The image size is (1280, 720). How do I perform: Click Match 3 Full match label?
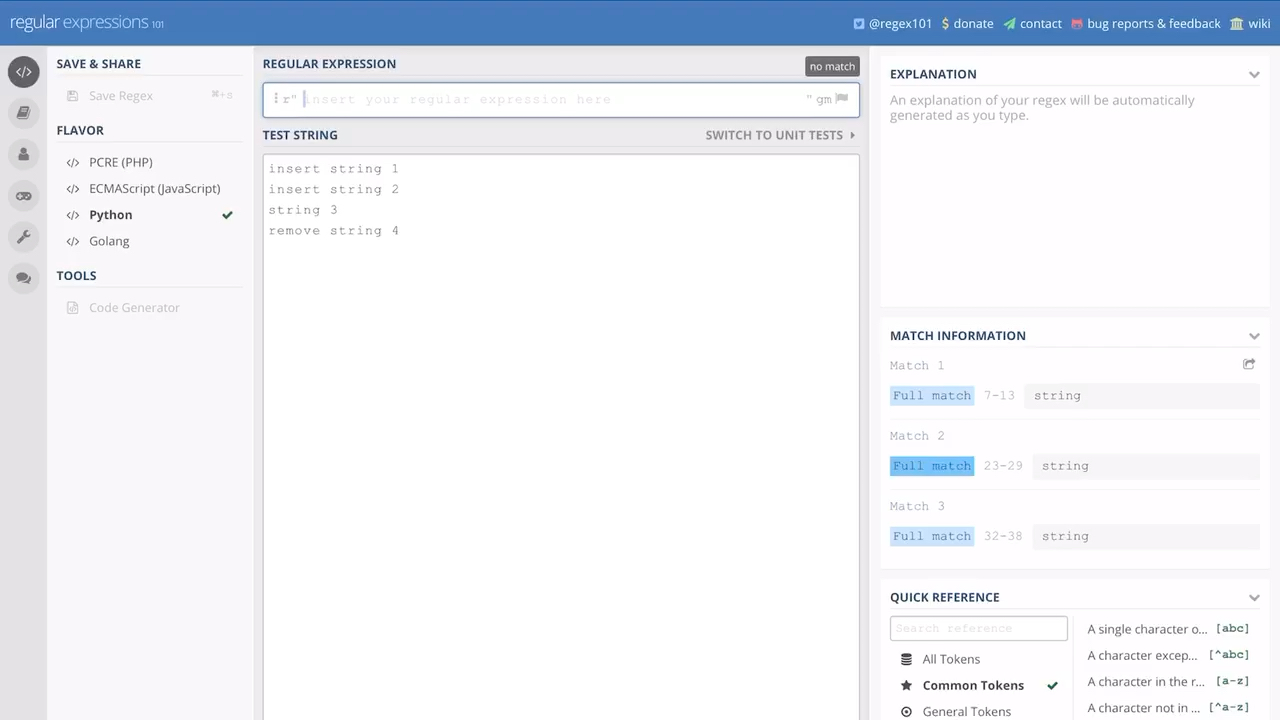tap(932, 536)
